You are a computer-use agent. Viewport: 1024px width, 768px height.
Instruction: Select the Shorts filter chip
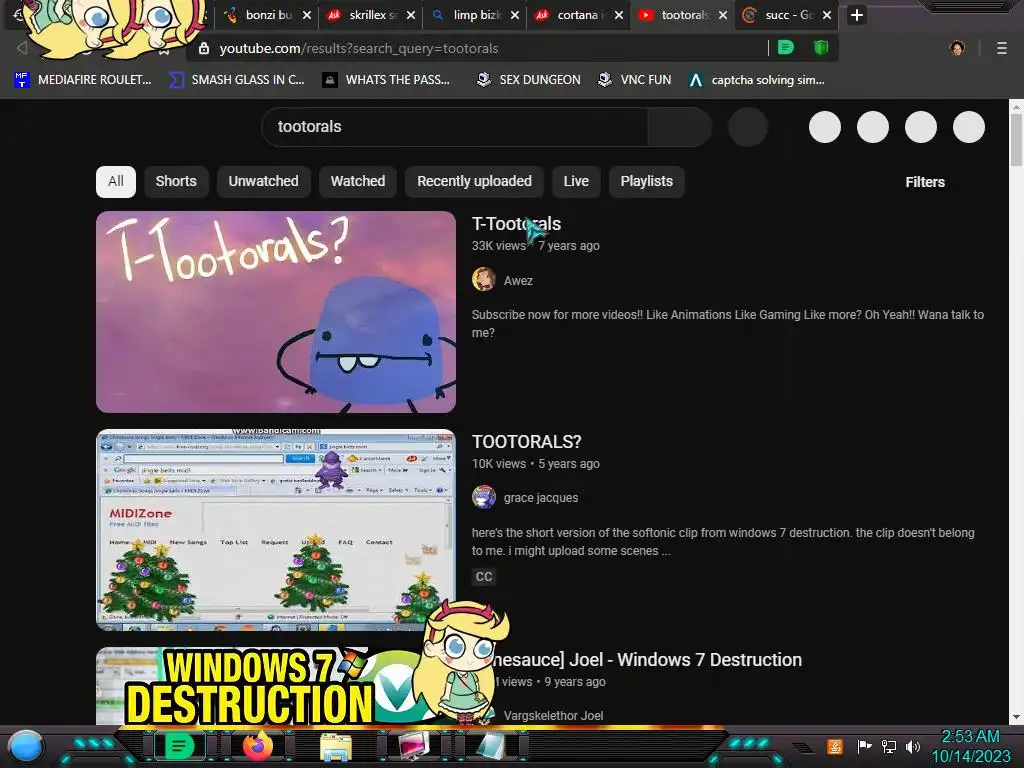click(176, 182)
